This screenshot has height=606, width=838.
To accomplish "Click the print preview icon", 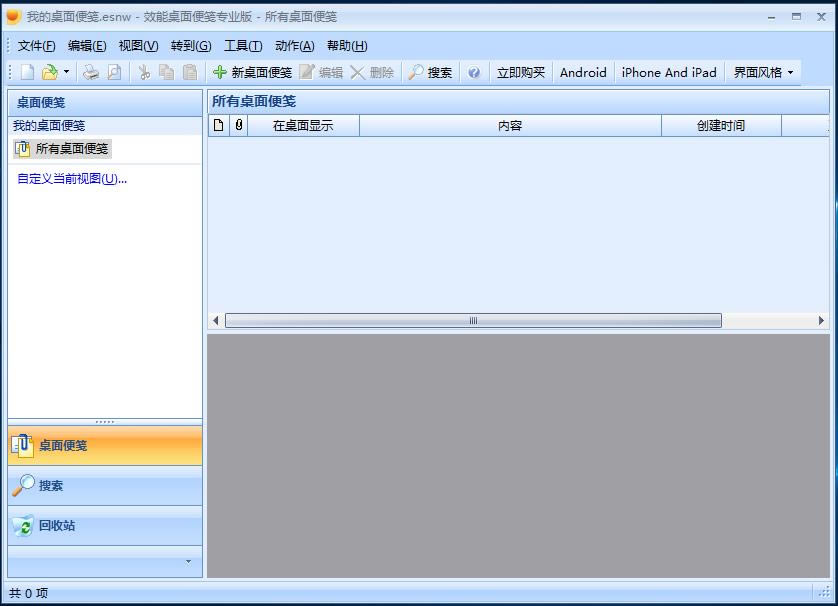I will (114, 72).
